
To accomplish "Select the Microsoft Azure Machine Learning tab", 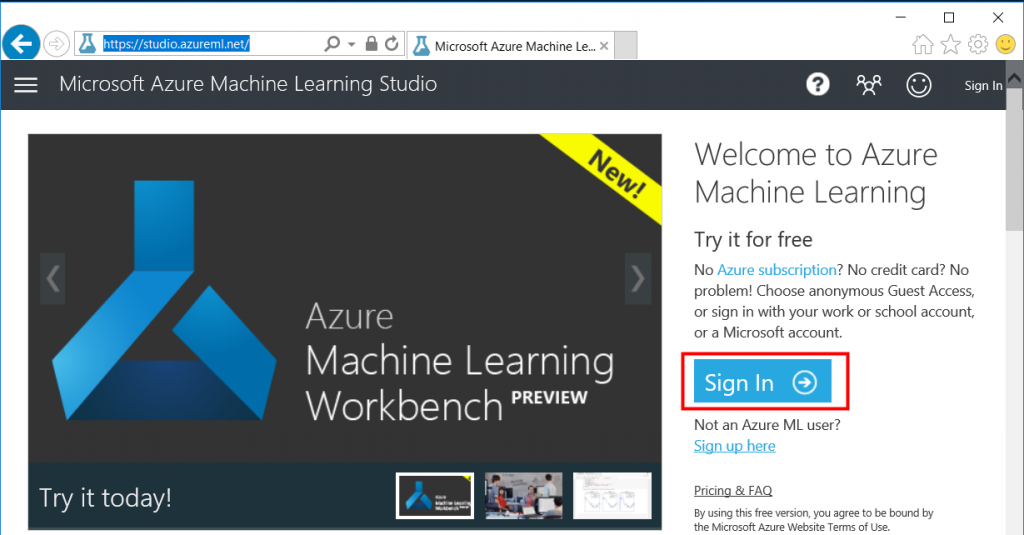I will (x=510, y=46).
